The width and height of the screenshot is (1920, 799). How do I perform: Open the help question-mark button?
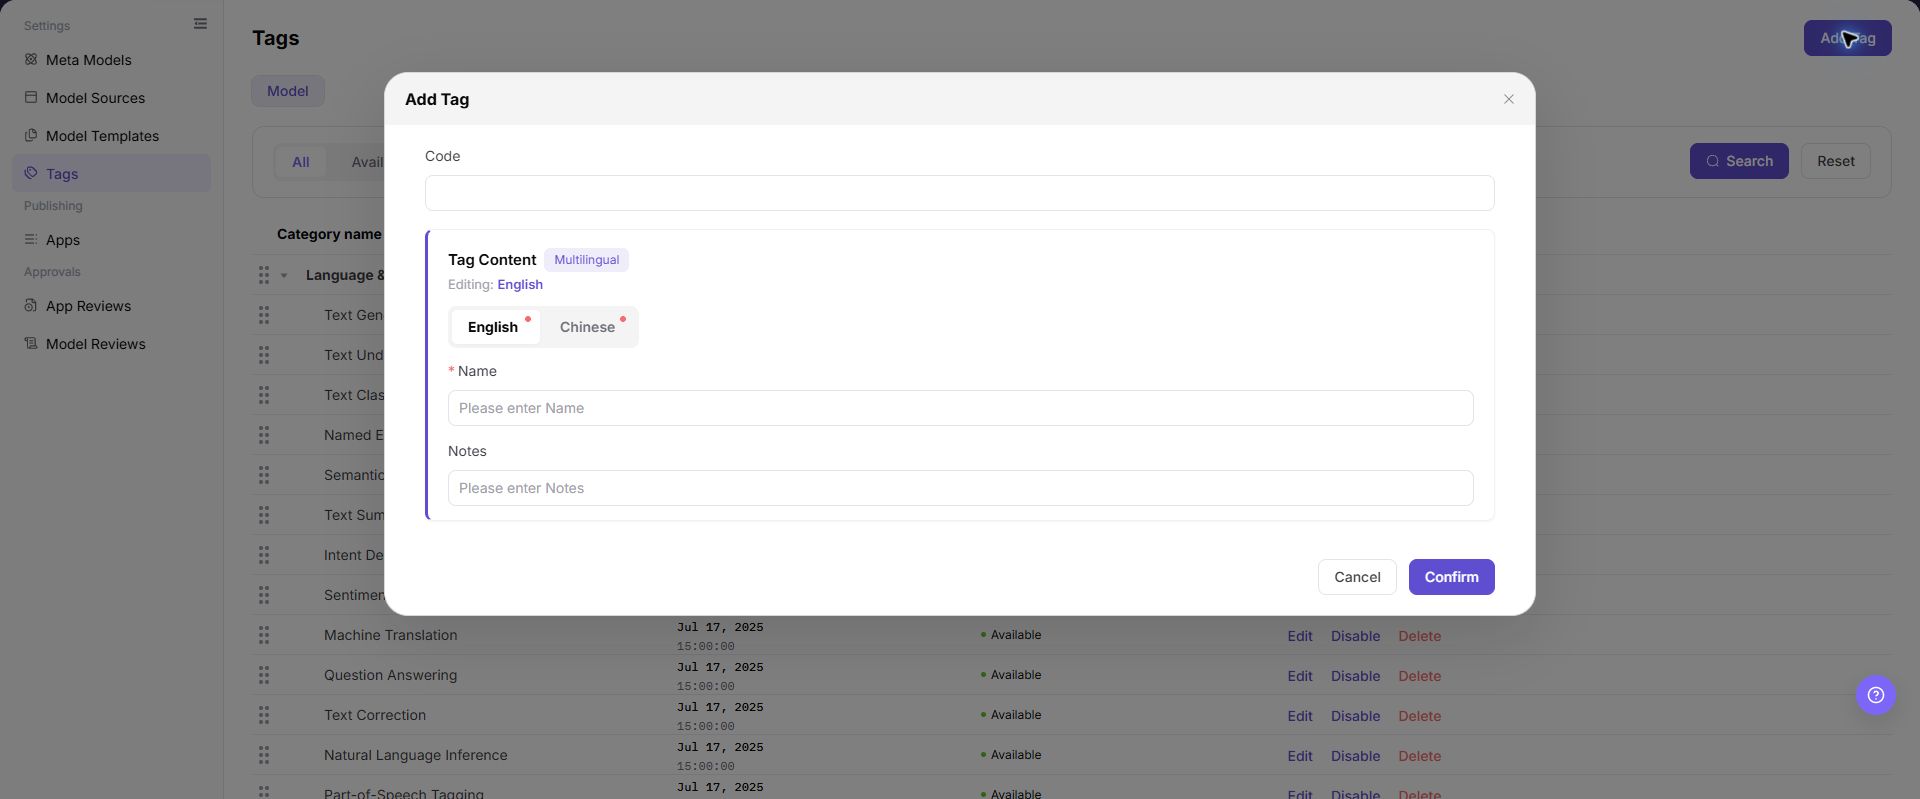pyautogui.click(x=1875, y=695)
